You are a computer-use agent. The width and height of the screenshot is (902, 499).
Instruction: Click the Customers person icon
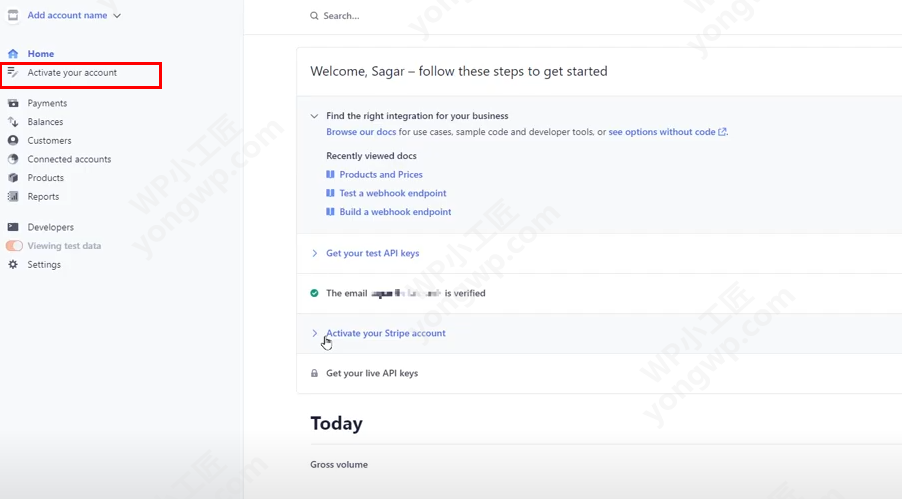point(13,141)
